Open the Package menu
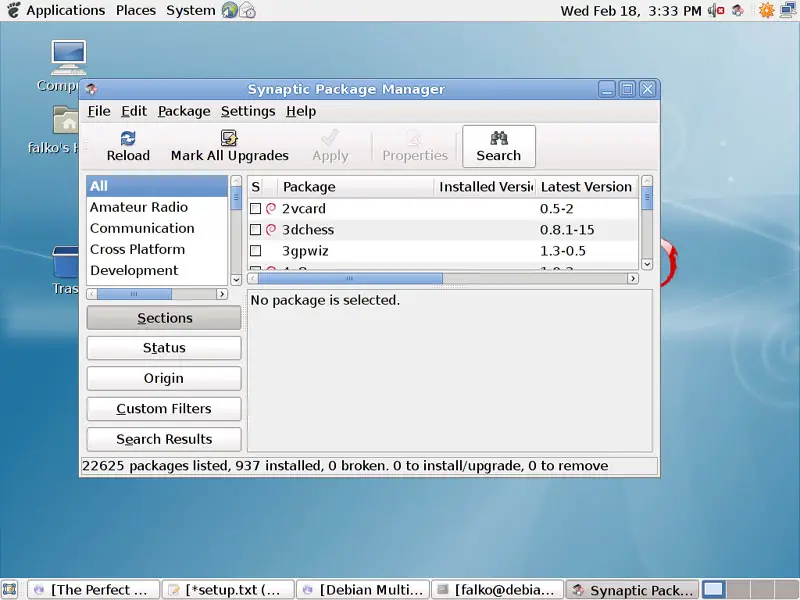Viewport: 800px width, 600px height. [184, 111]
